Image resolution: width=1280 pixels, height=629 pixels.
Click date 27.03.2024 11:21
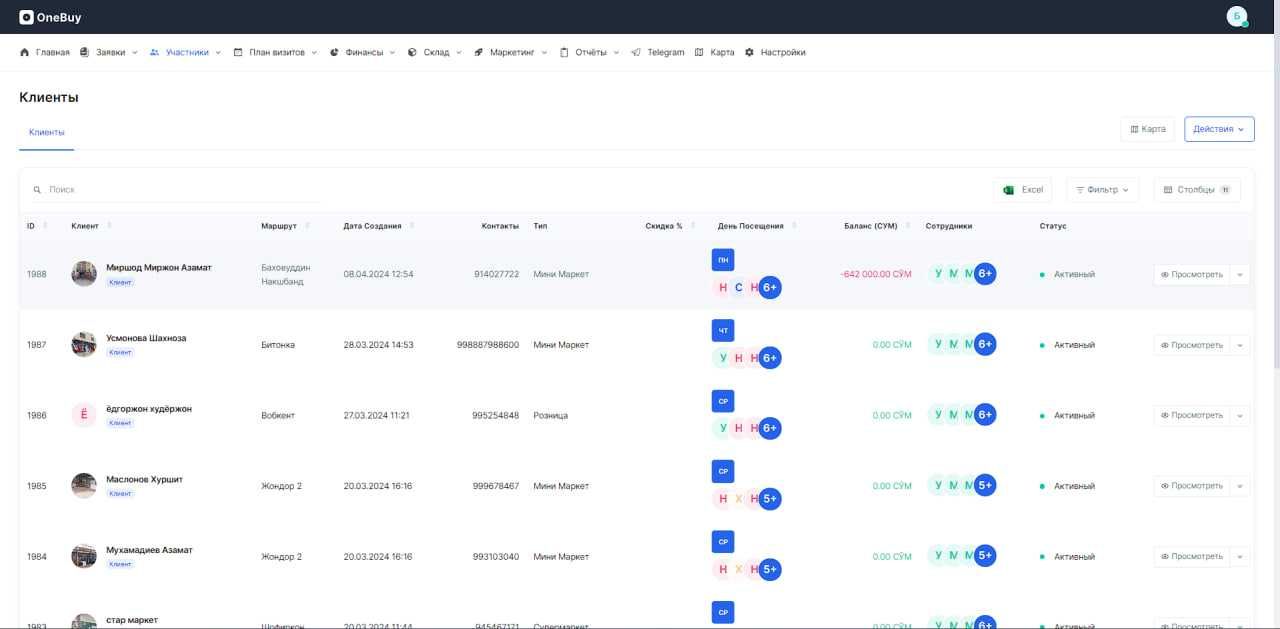coord(376,415)
